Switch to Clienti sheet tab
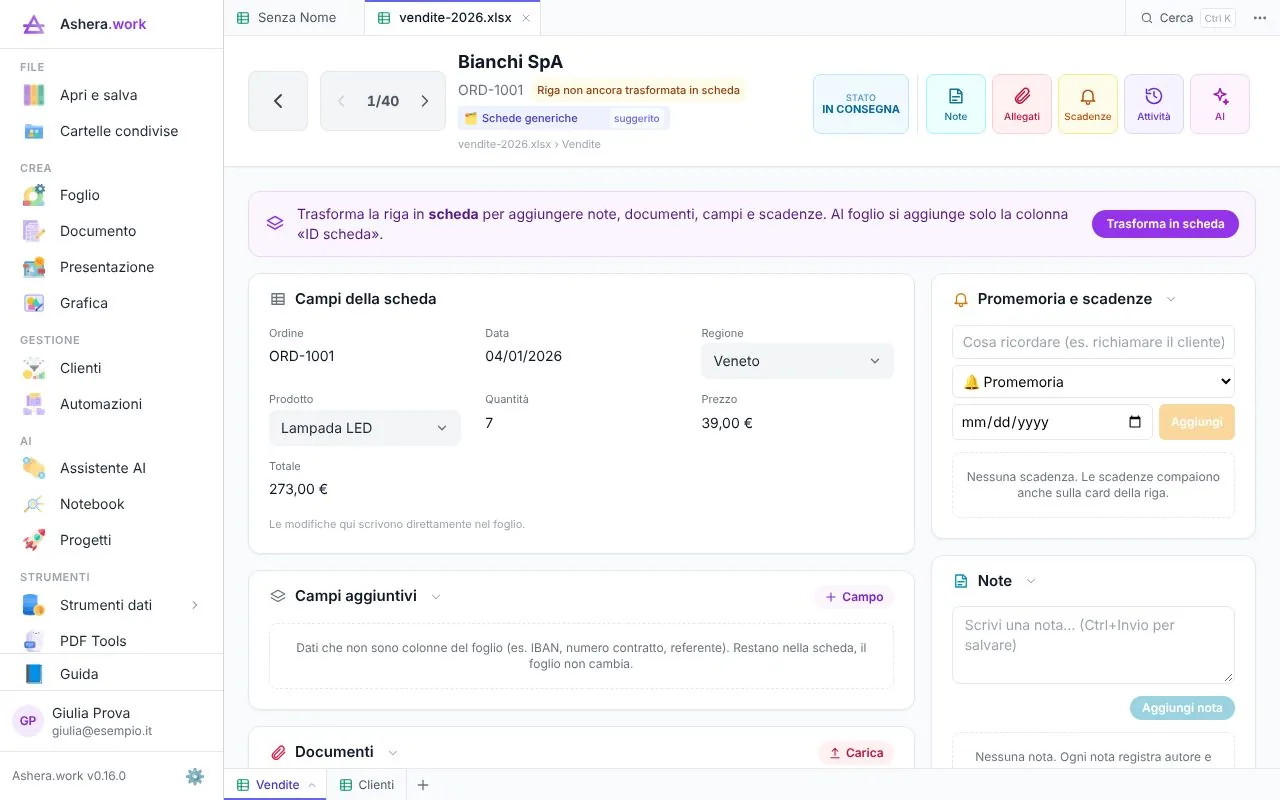The width and height of the screenshot is (1280, 800). click(367, 785)
